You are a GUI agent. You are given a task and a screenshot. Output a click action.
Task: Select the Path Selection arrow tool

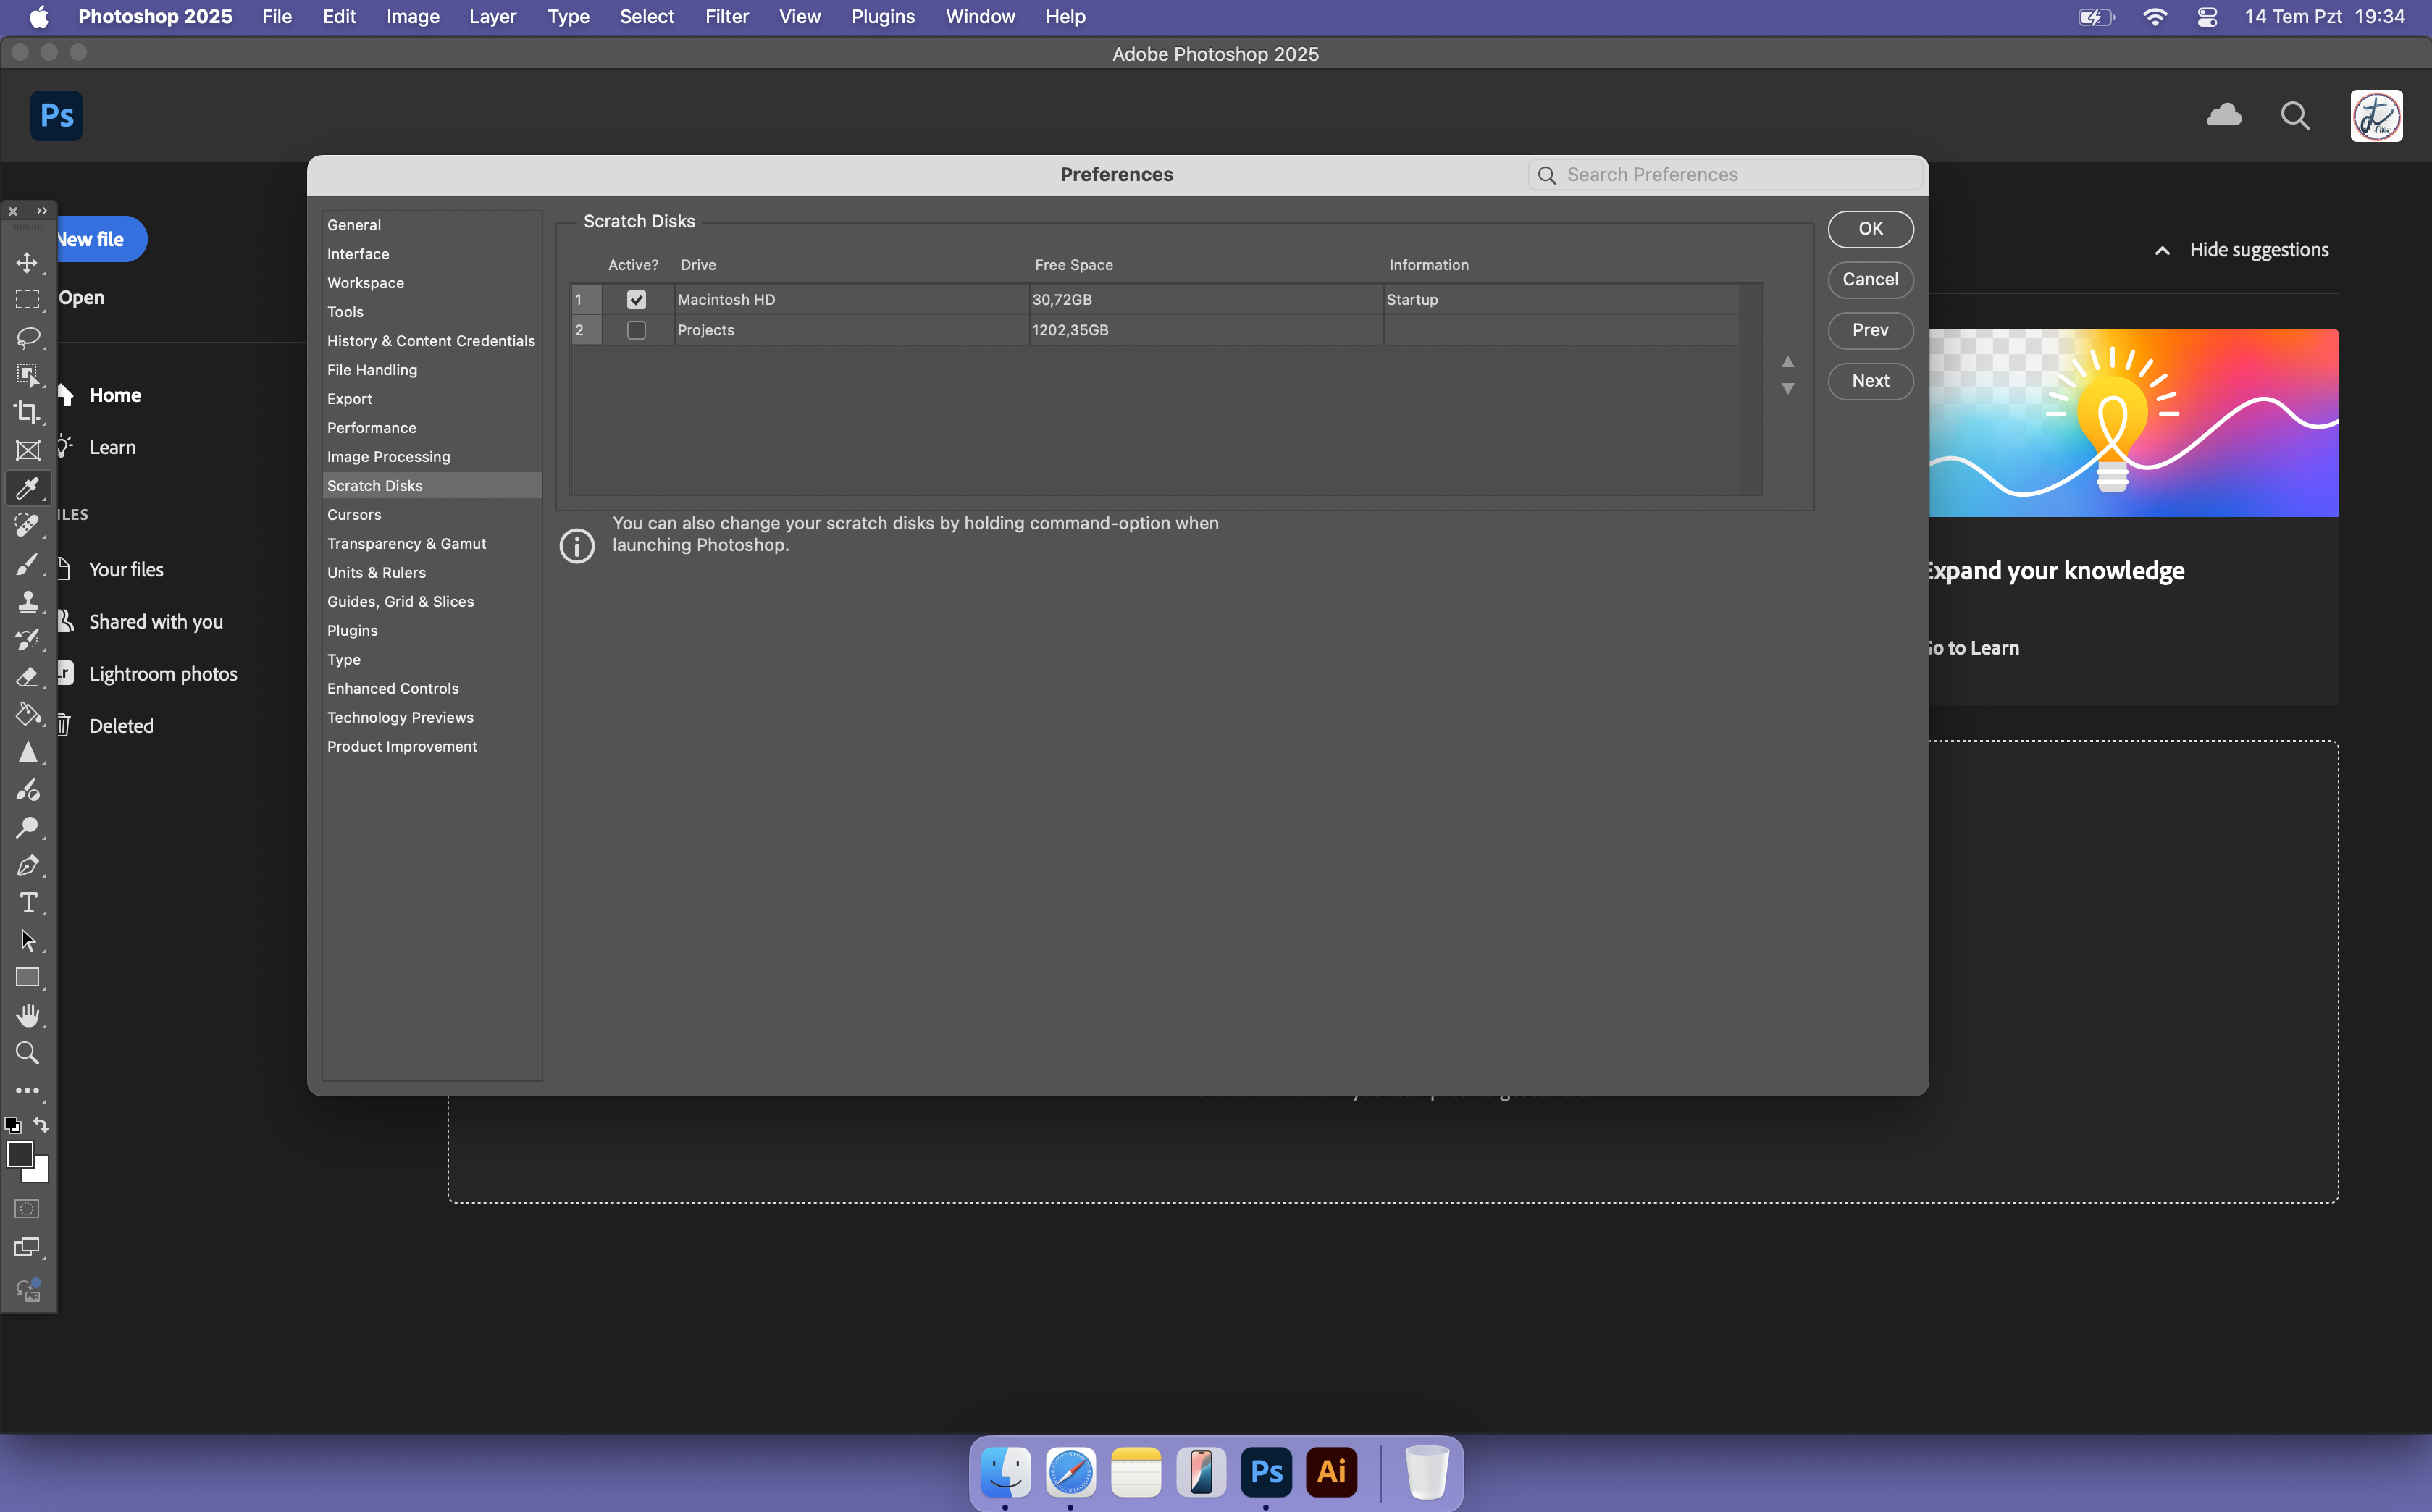(27, 940)
